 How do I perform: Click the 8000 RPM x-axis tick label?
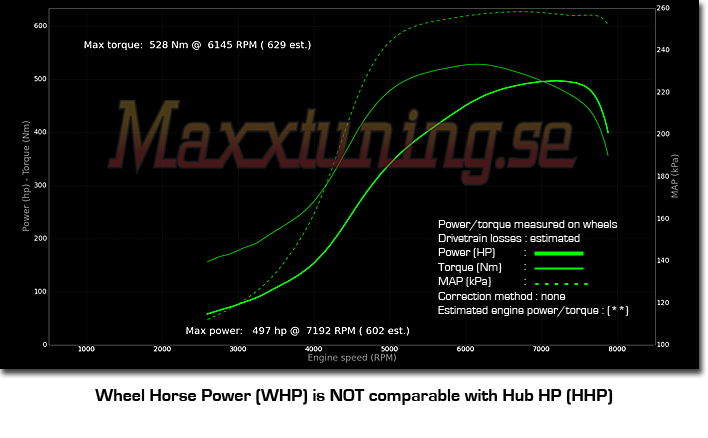tap(617, 349)
